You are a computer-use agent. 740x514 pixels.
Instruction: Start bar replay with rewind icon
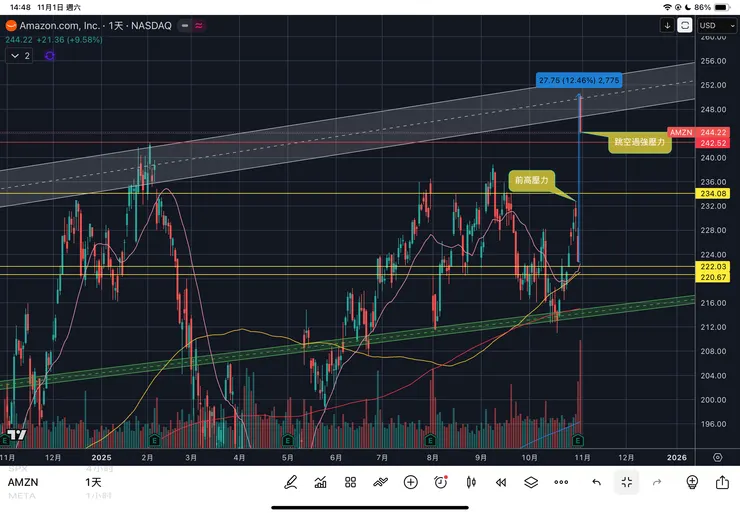point(501,482)
